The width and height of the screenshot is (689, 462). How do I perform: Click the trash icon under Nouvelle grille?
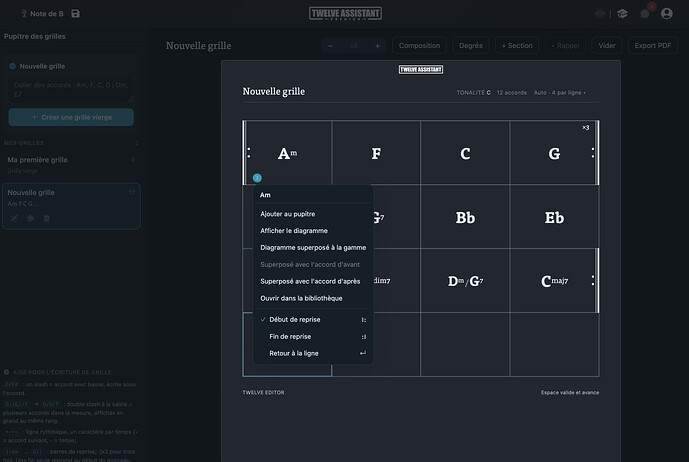click(x=47, y=218)
